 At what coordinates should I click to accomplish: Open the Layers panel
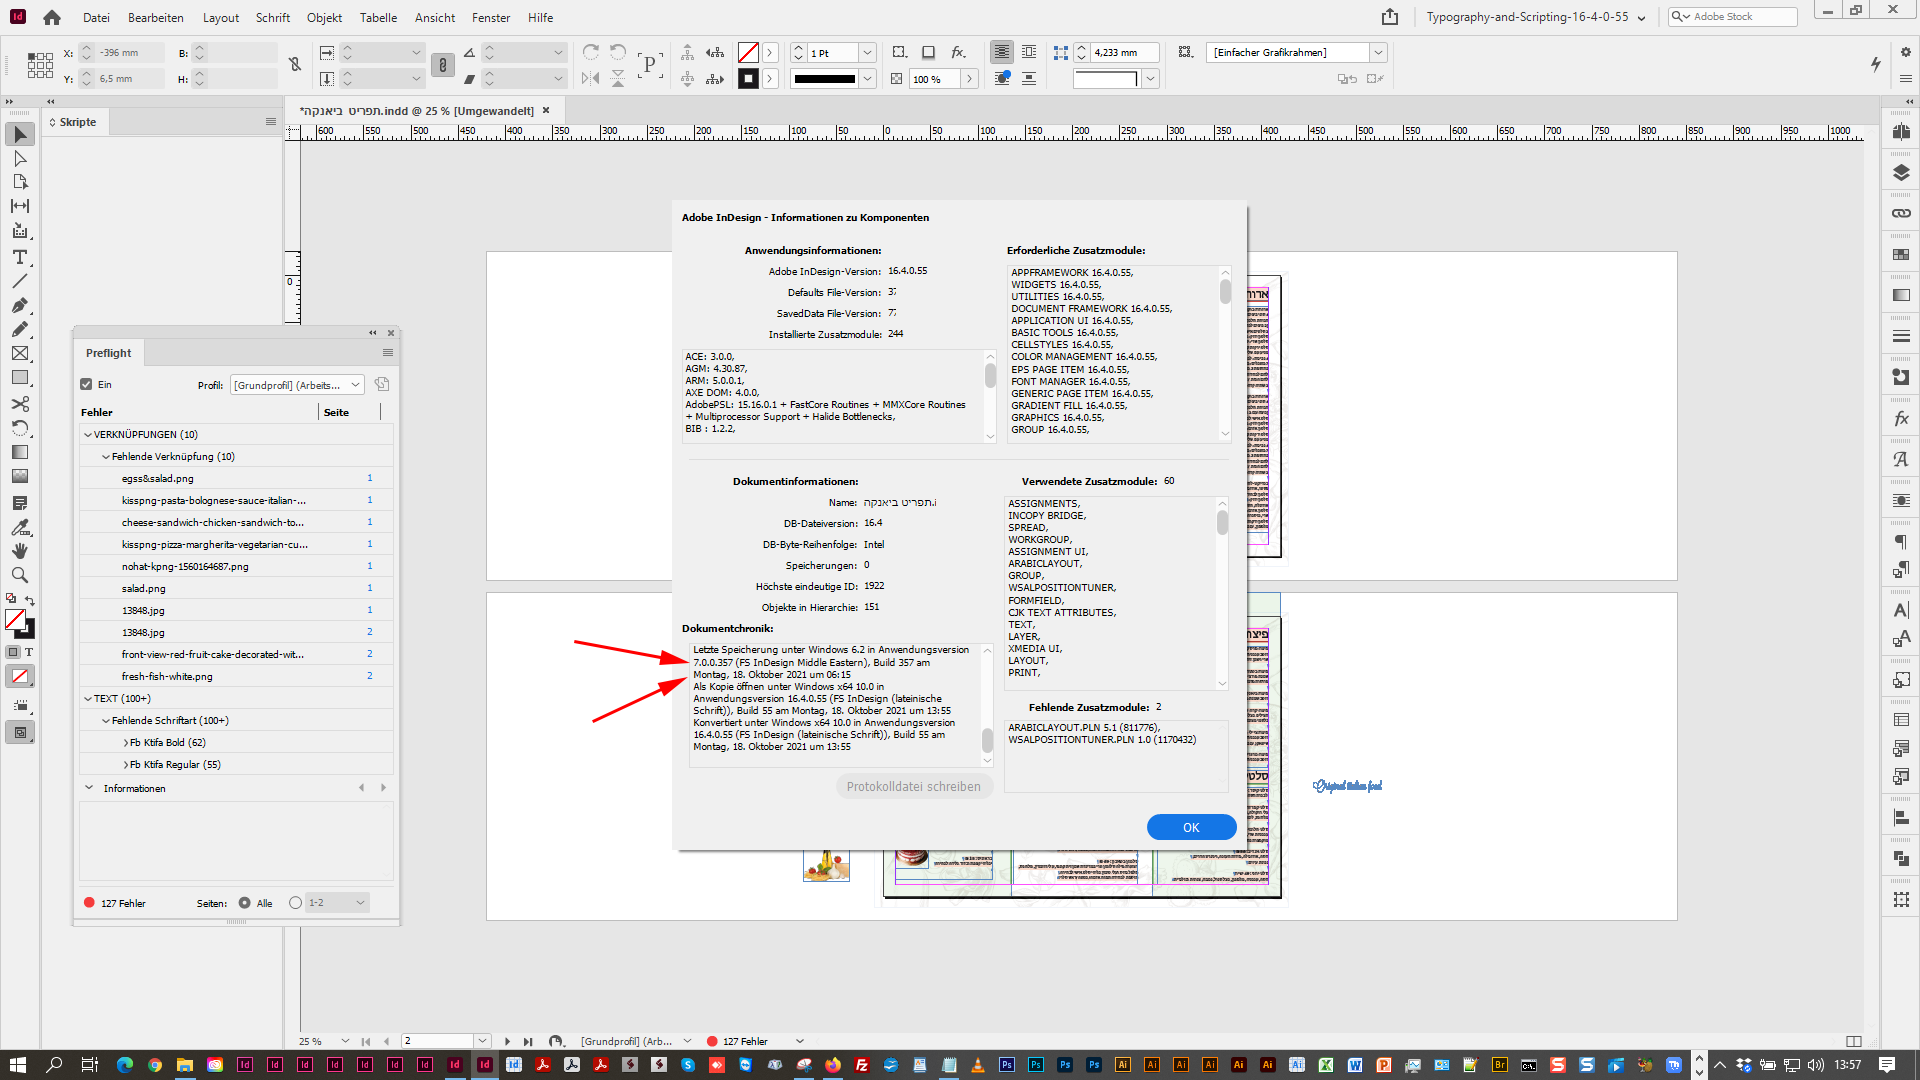pos(1899,171)
